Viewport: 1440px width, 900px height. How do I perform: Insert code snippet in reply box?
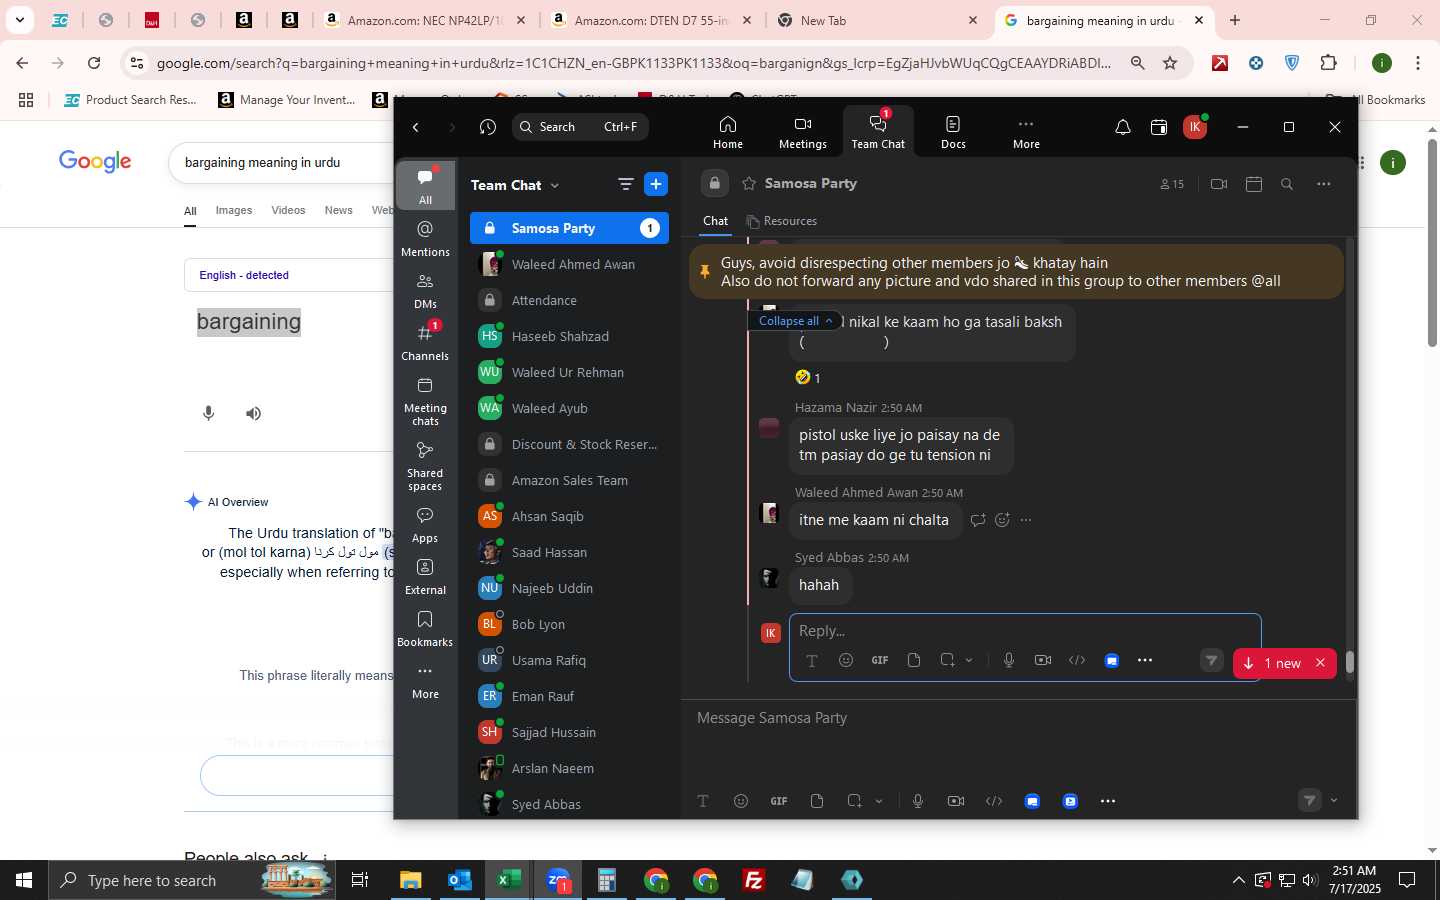click(x=1077, y=660)
